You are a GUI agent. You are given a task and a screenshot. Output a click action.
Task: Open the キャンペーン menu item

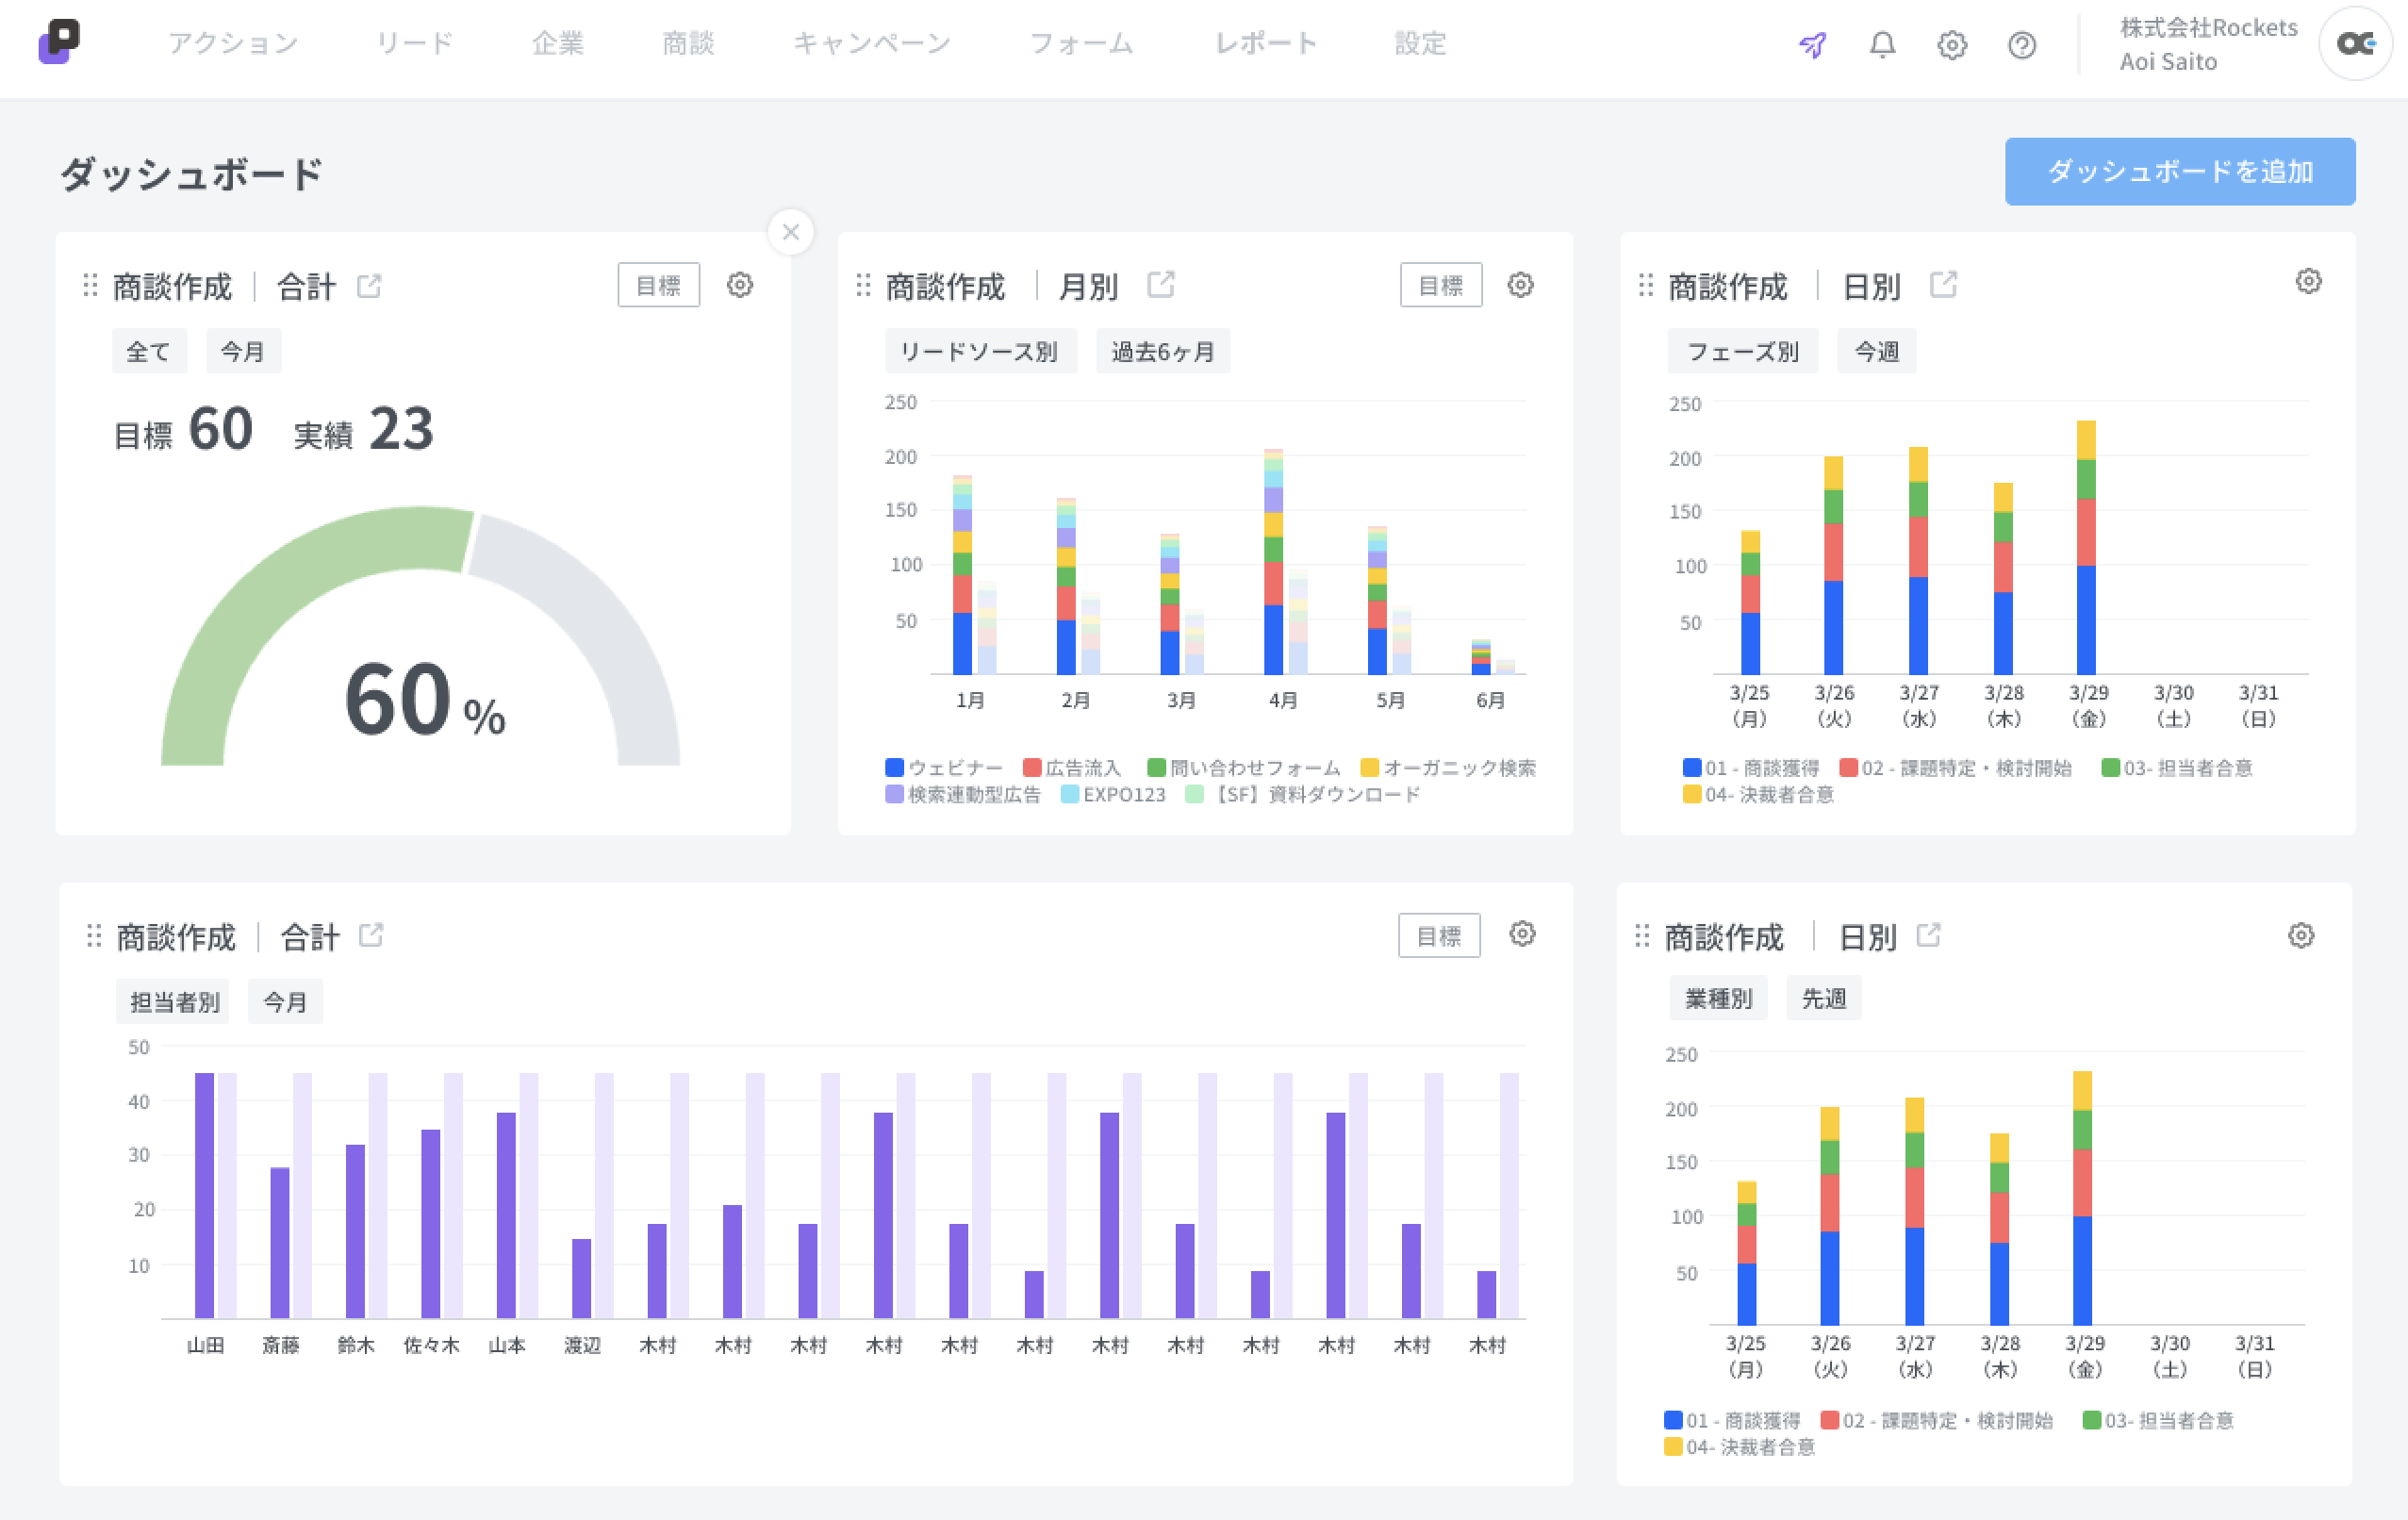pos(871,43)
